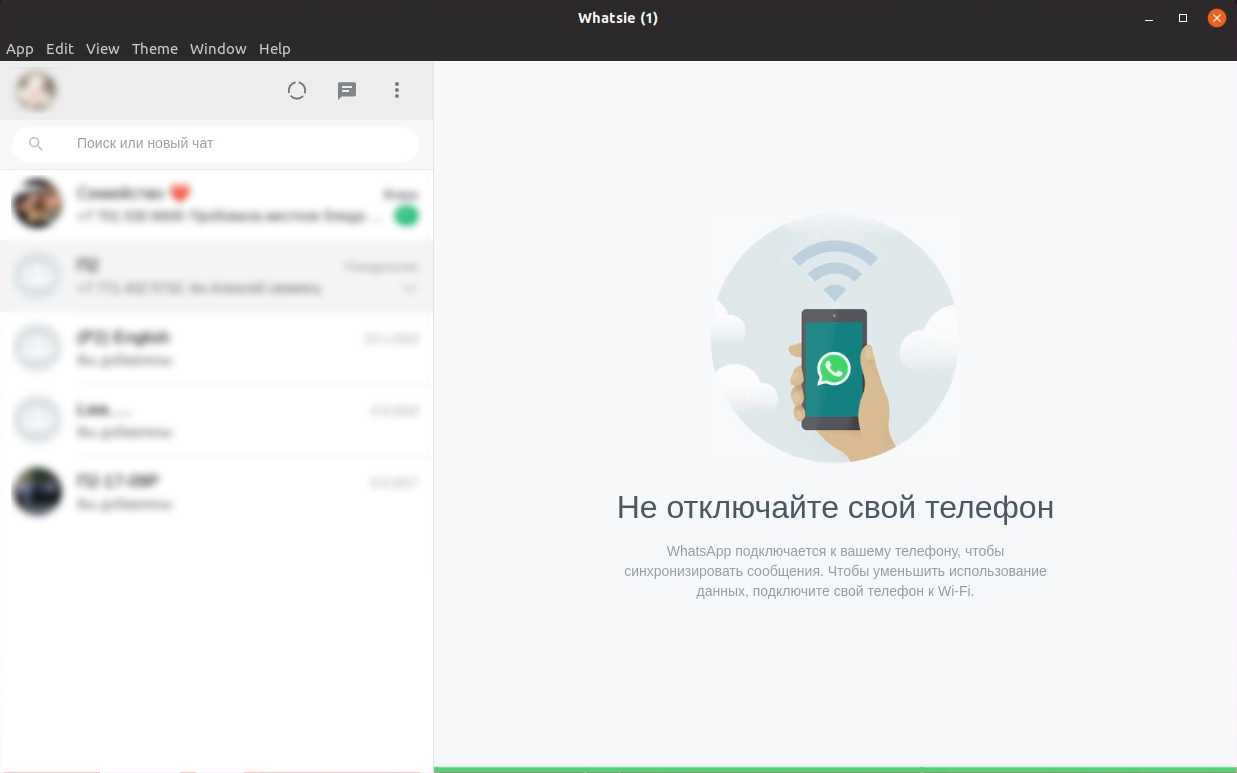
Task: Focus the 'Поиск или новый чат' search field
Action: pyautogui.click(x=216, y=144)
